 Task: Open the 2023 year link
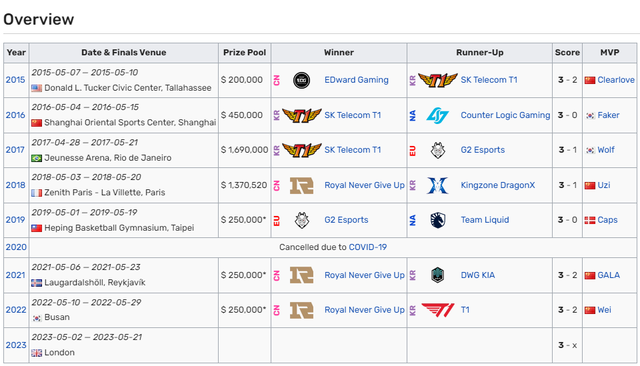coord(16,345)
